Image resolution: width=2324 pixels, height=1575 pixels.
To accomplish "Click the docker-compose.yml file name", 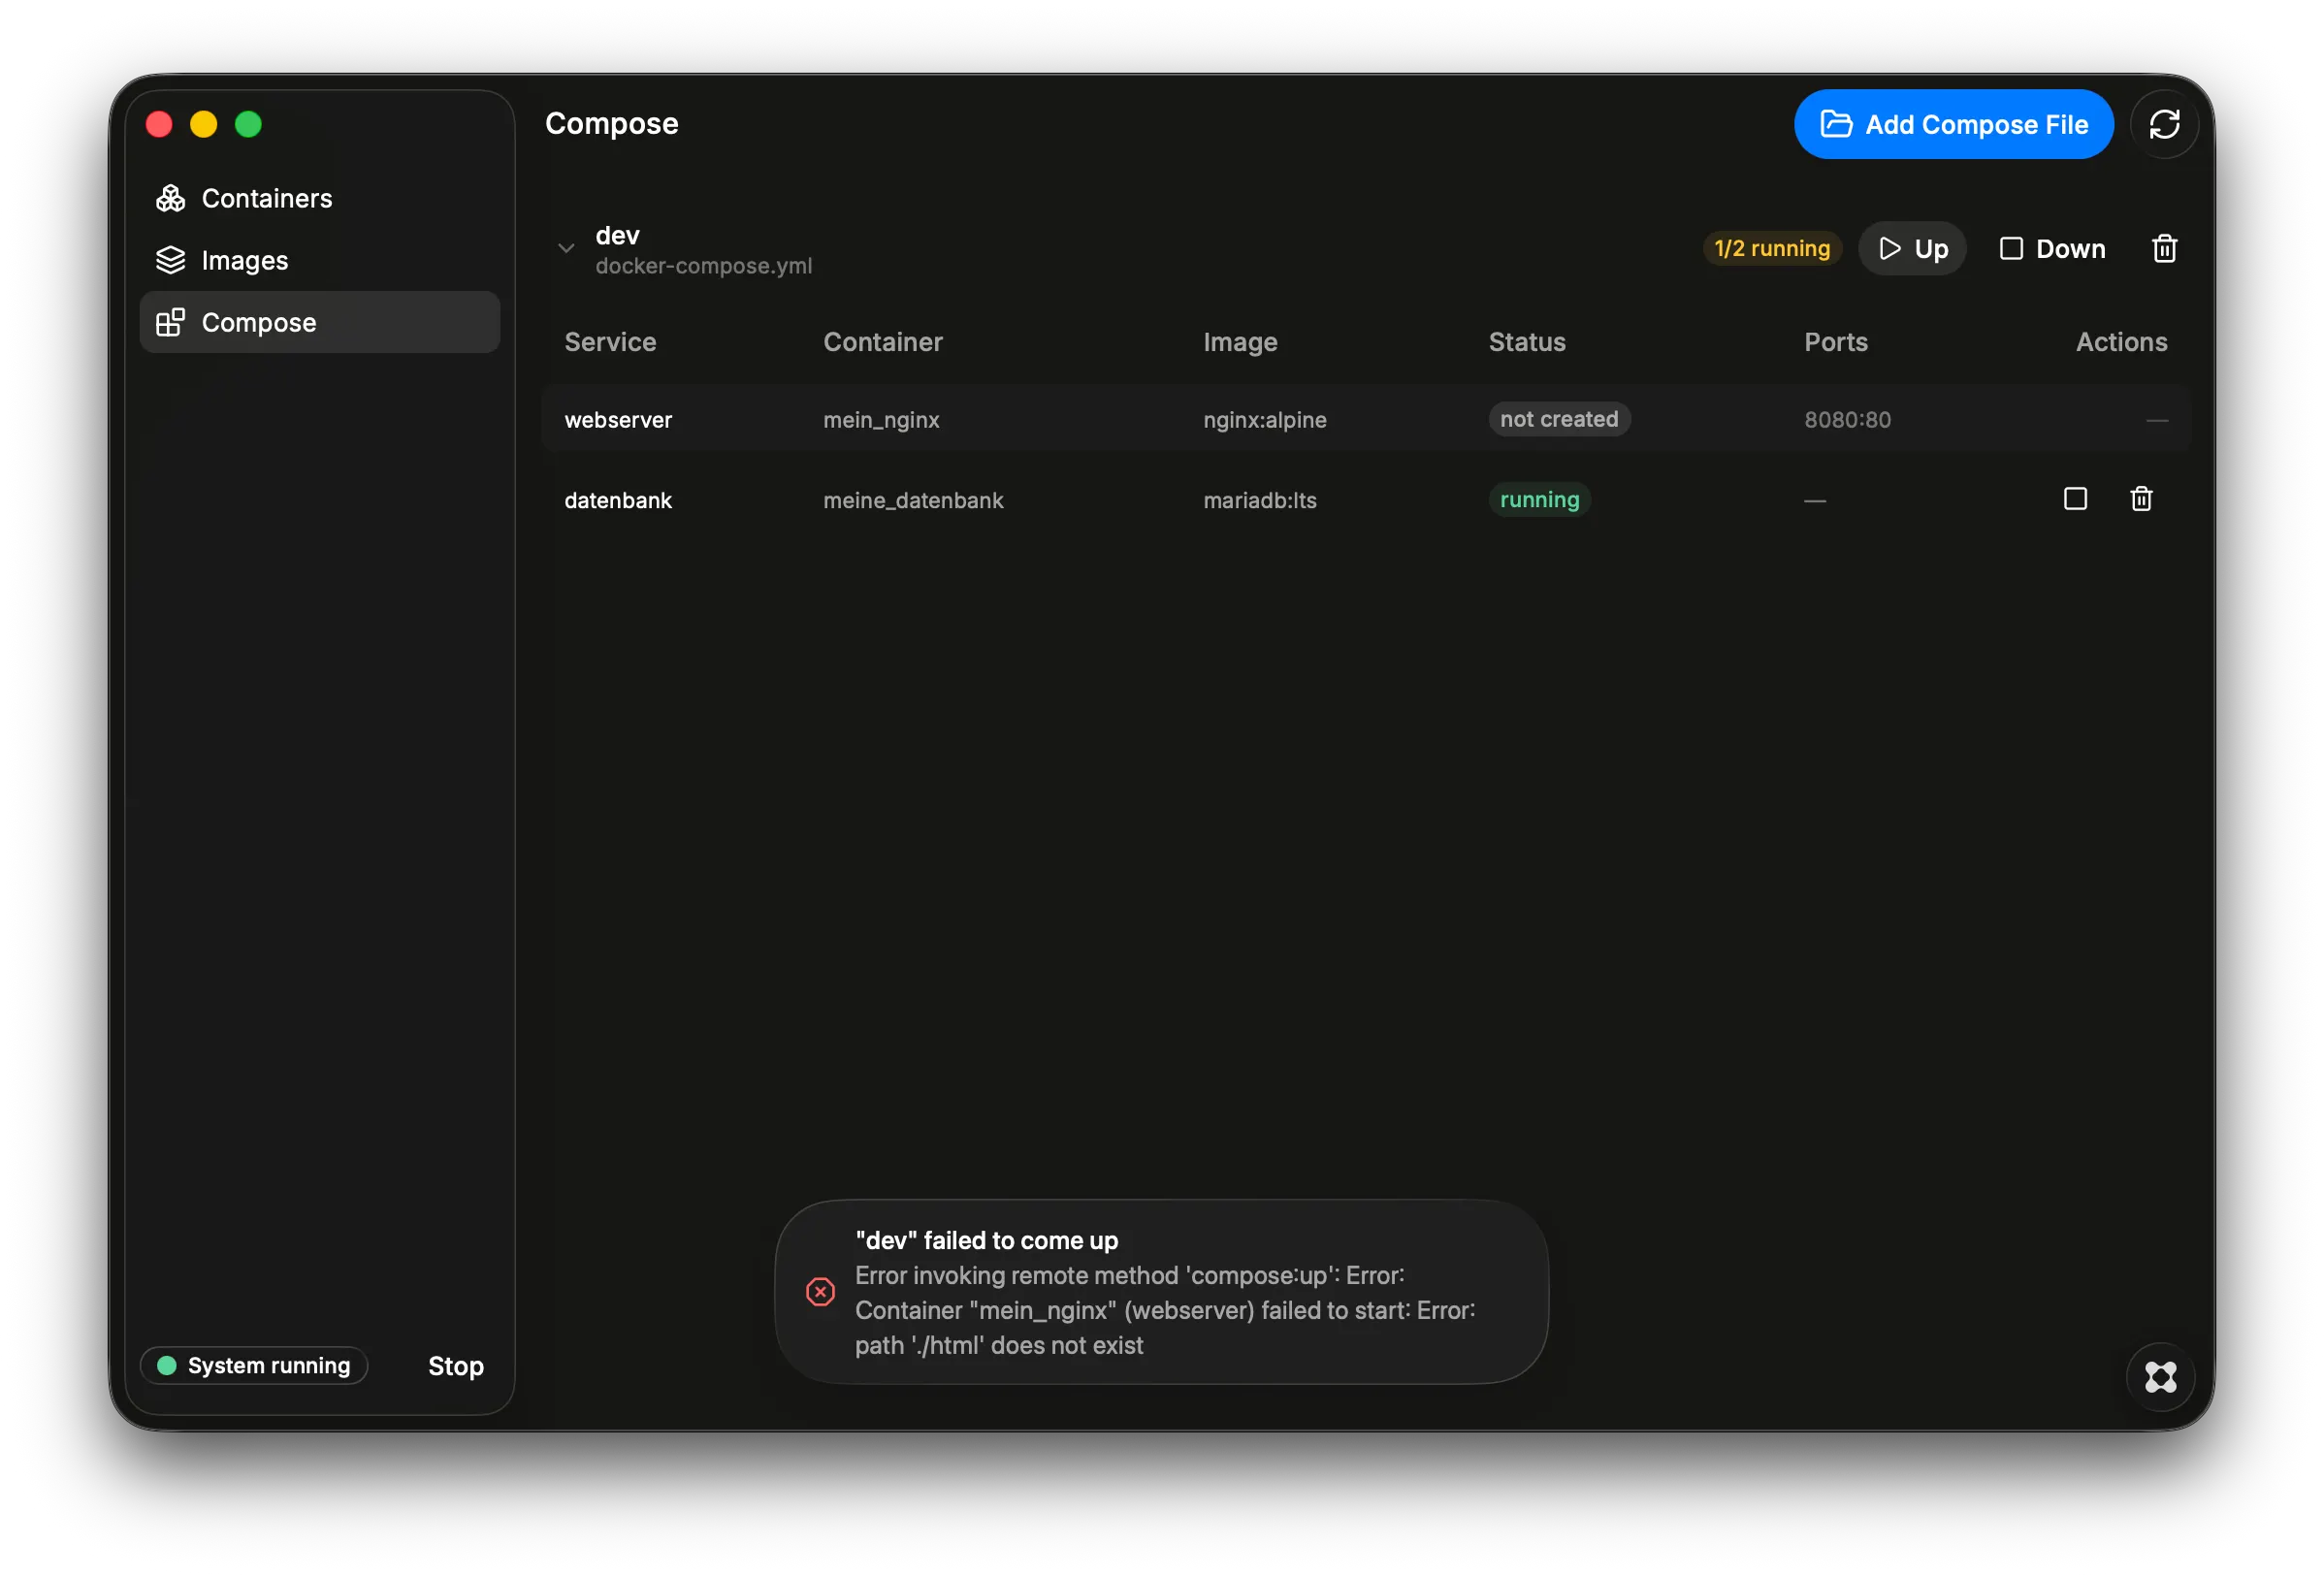I will [703, 266].
